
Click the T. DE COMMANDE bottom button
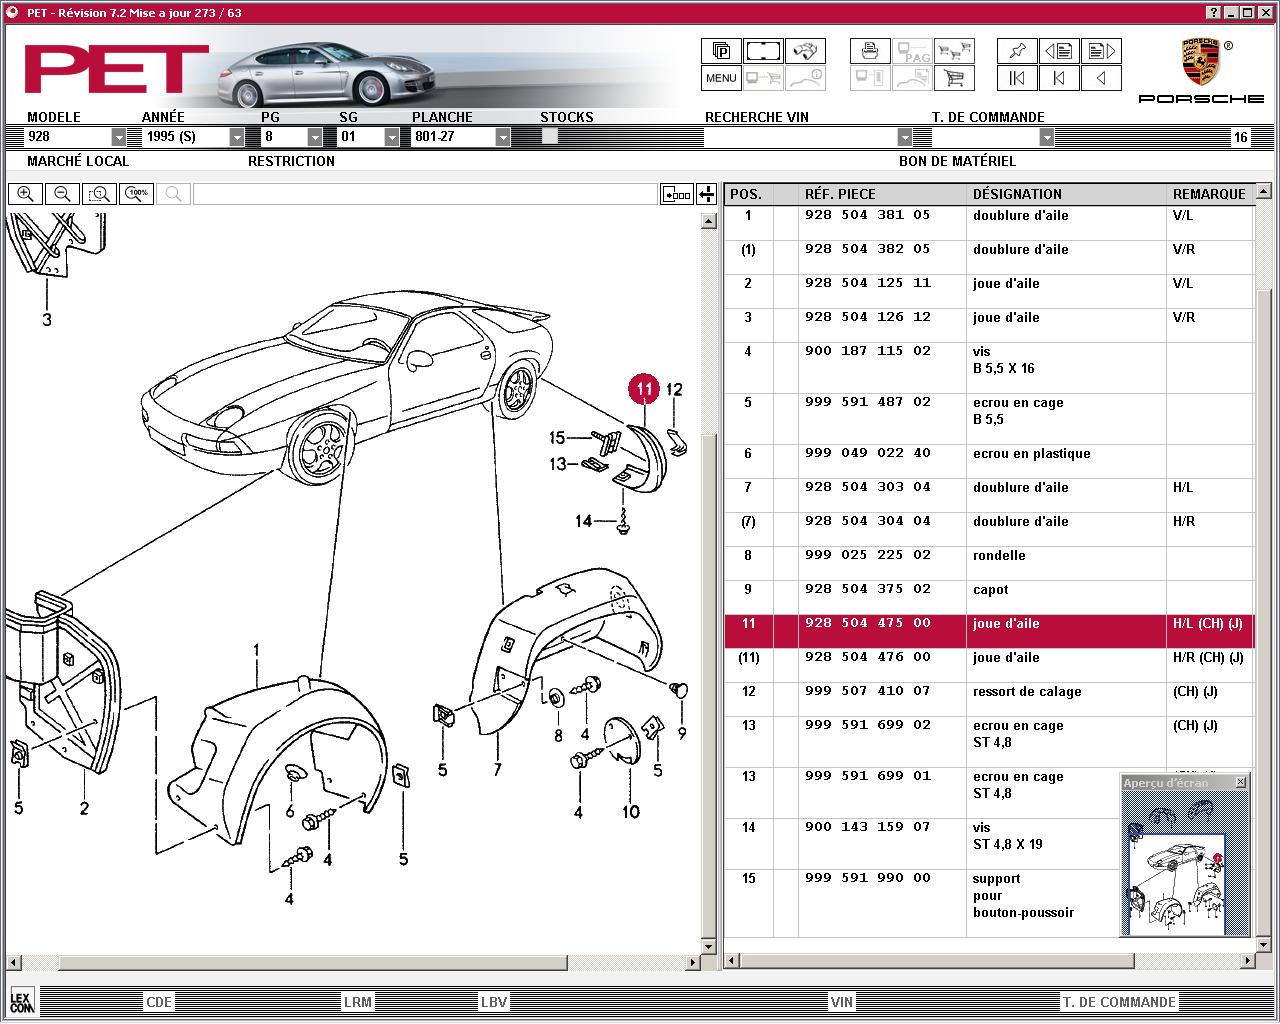point(1119,1002)
